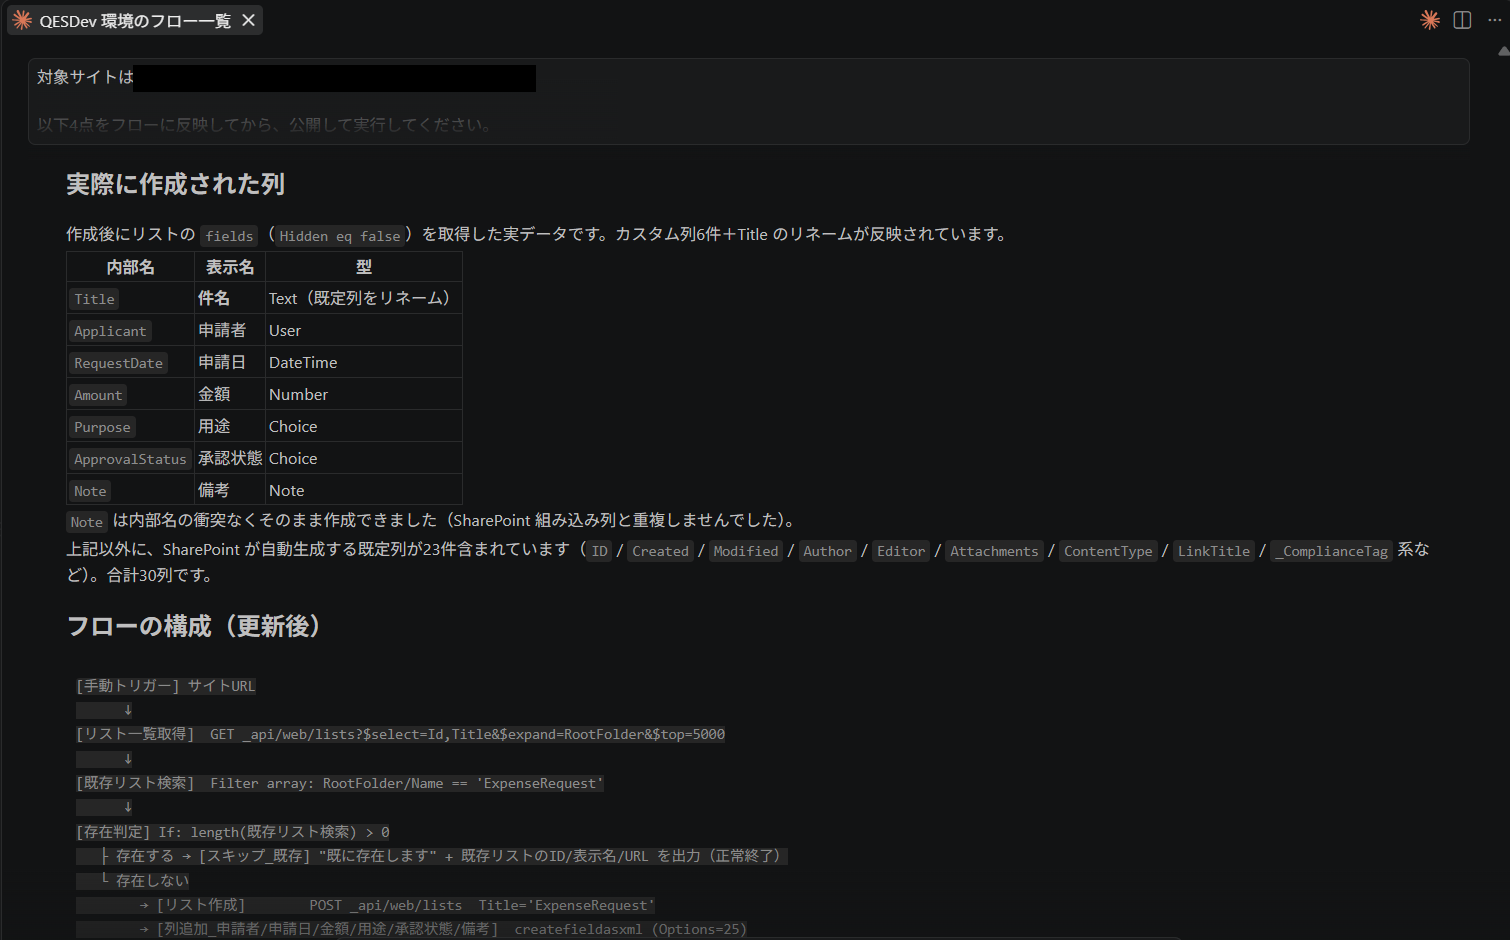The height and width of the screenshot is (940, 1510).
Task: Focus the message input field with 対象サイトは
Action: tap(748, 101)
